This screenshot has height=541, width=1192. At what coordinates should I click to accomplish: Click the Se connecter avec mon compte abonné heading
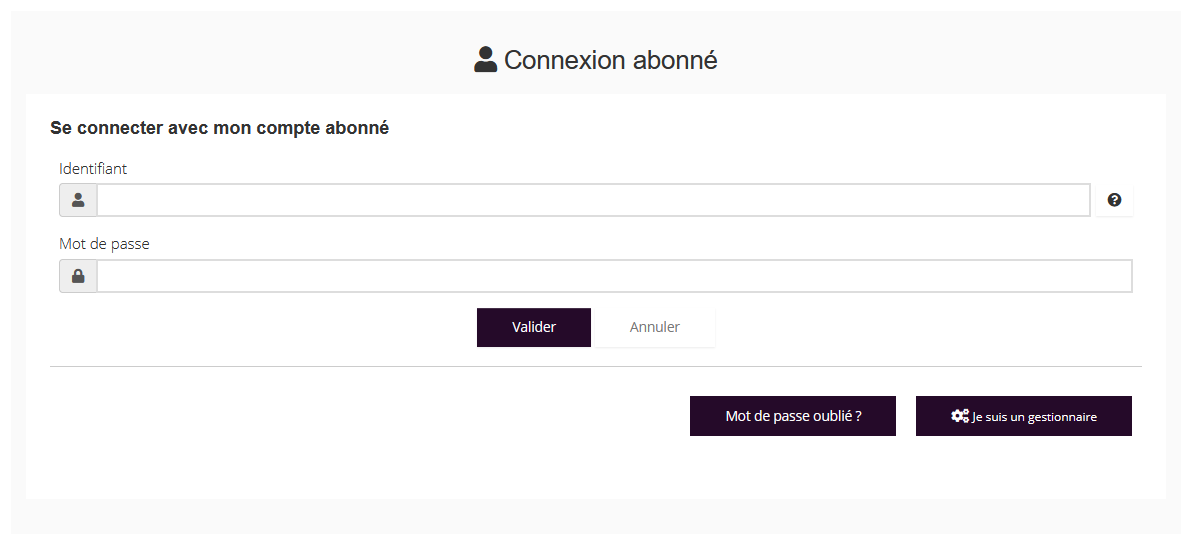pyautogui.click(x=219, y=128)
